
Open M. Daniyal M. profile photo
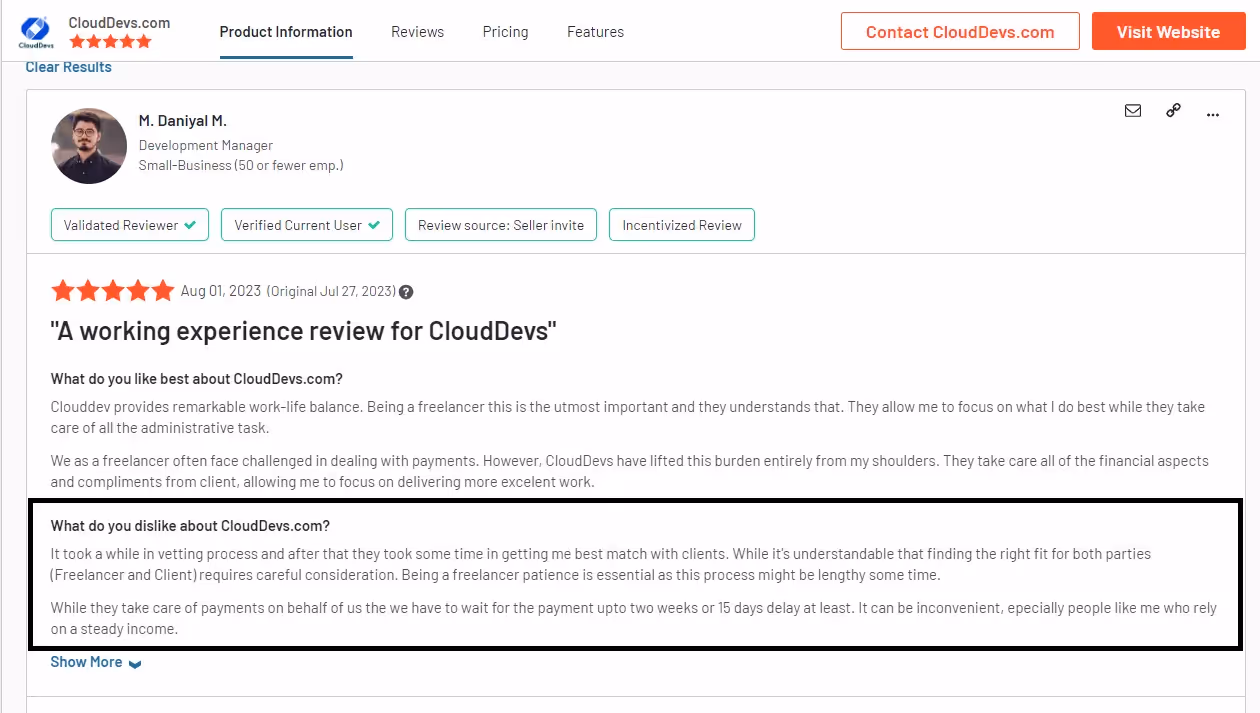89,146
